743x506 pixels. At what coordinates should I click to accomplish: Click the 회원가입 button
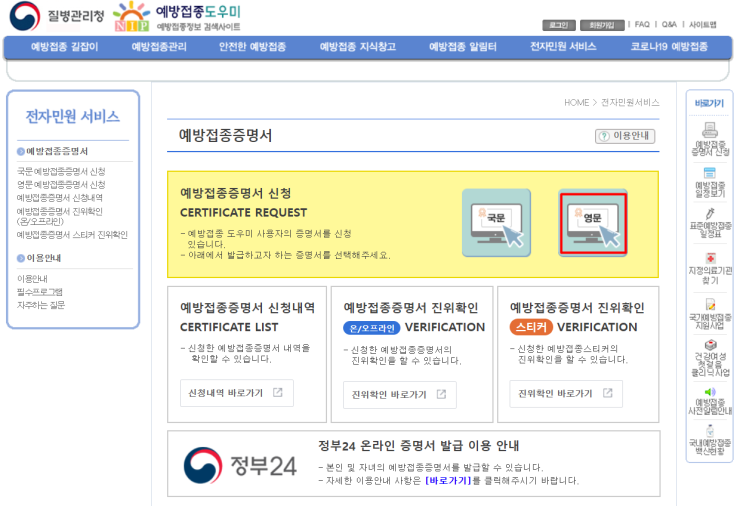point(602,25)
